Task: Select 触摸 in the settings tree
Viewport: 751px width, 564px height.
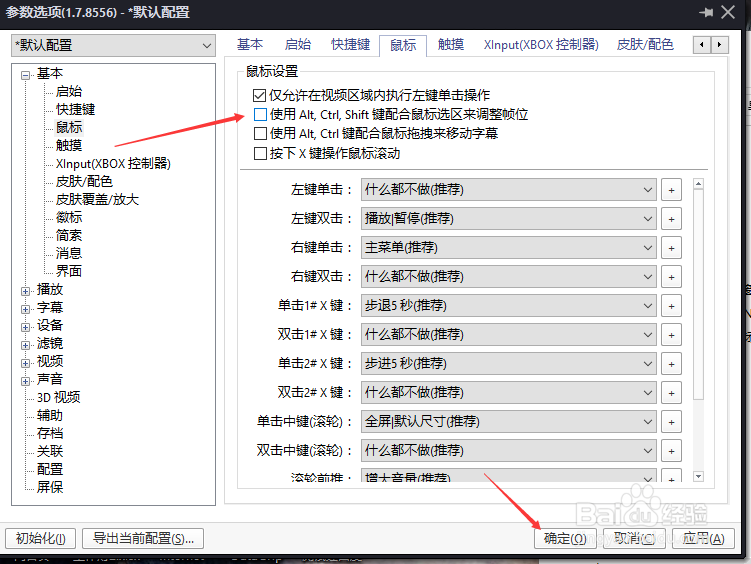Action: point(69,145)
